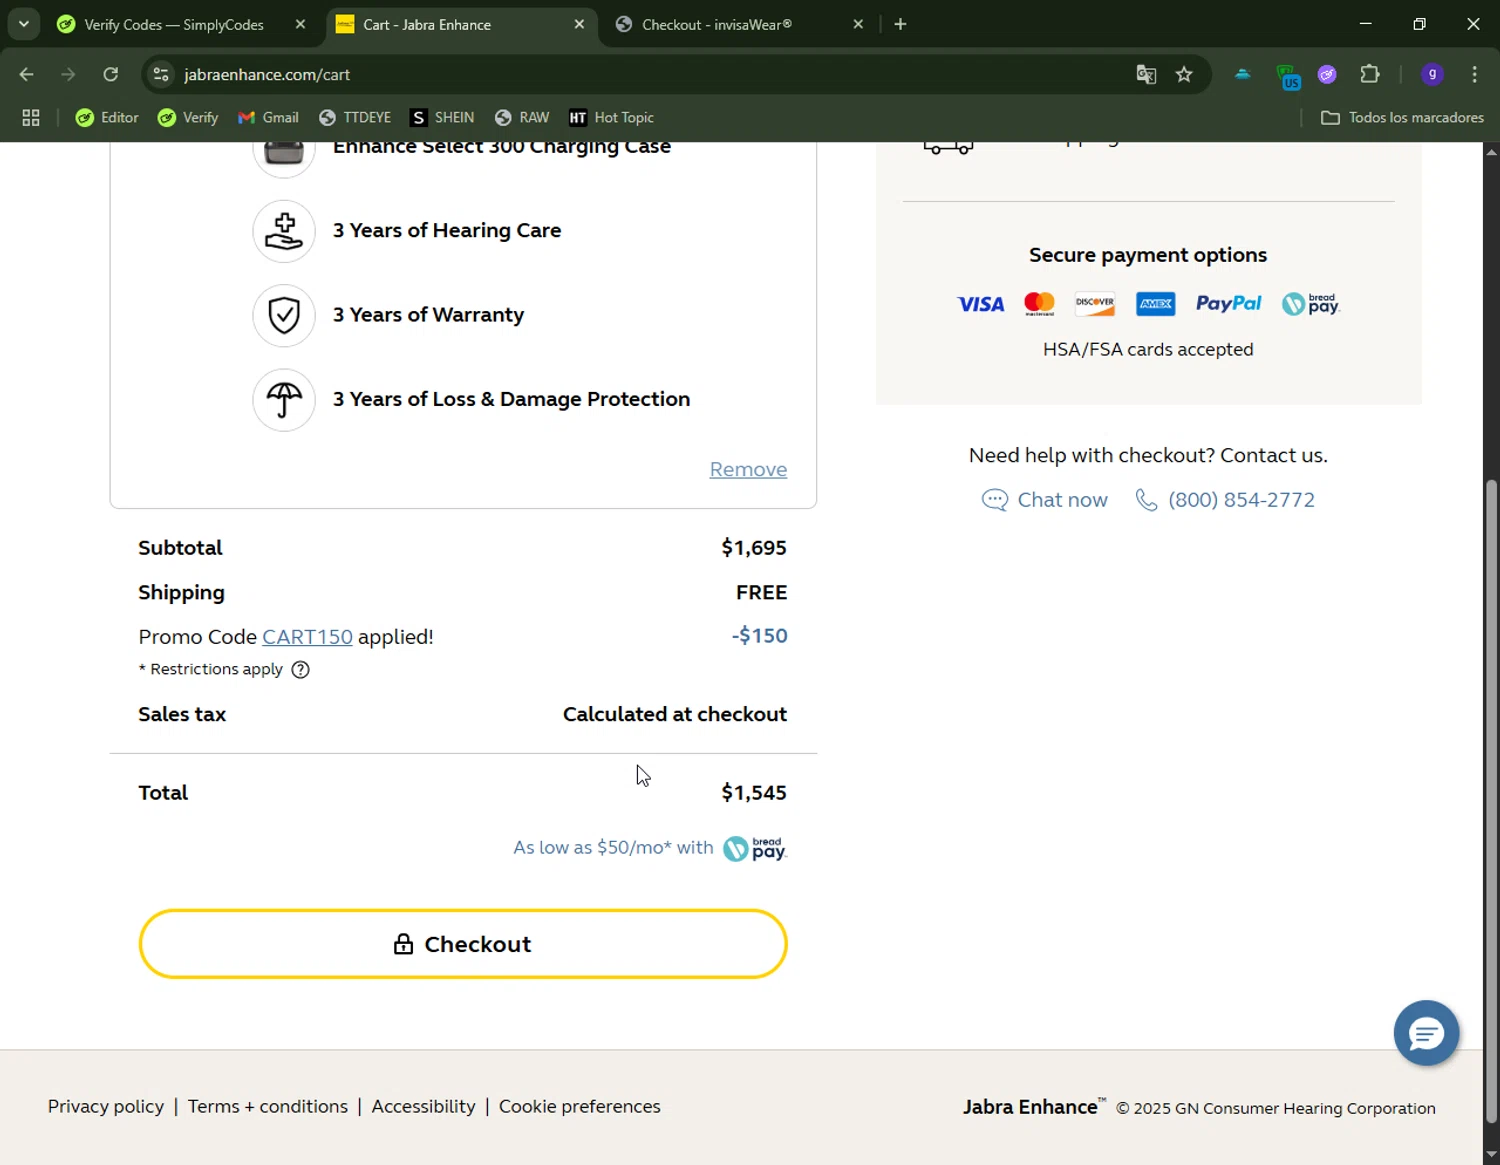Screen dimensions: 1500x1165
Task: Click the browser back arrow
Action: point(27,74)
